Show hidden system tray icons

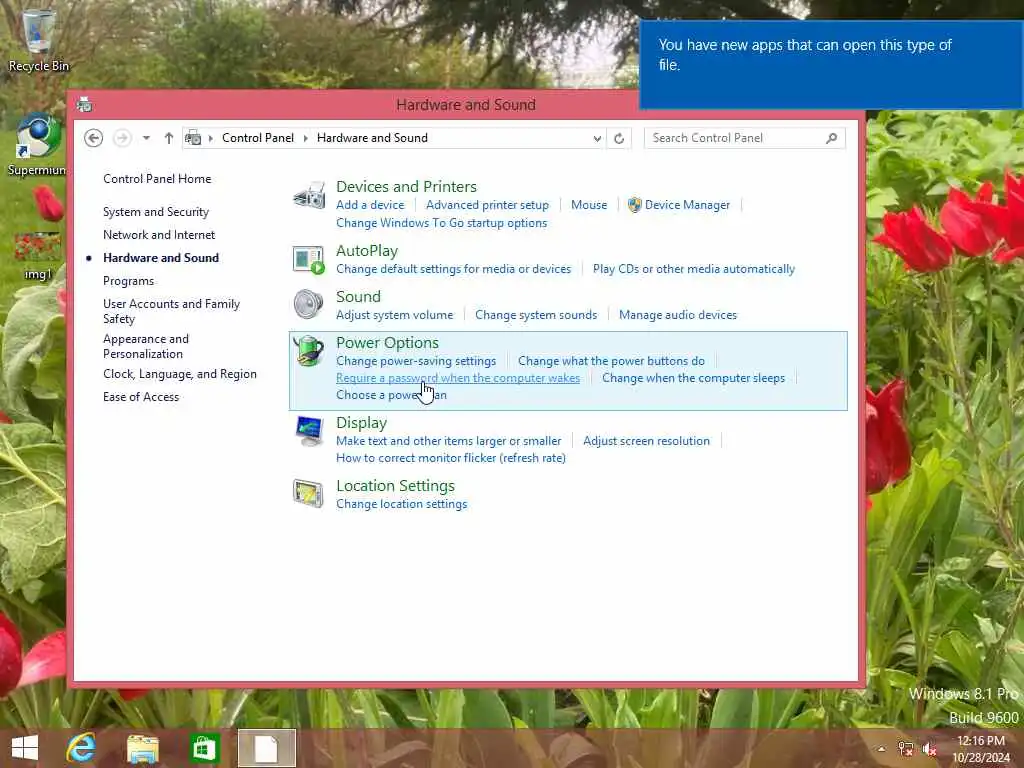[x=881, y=749]
